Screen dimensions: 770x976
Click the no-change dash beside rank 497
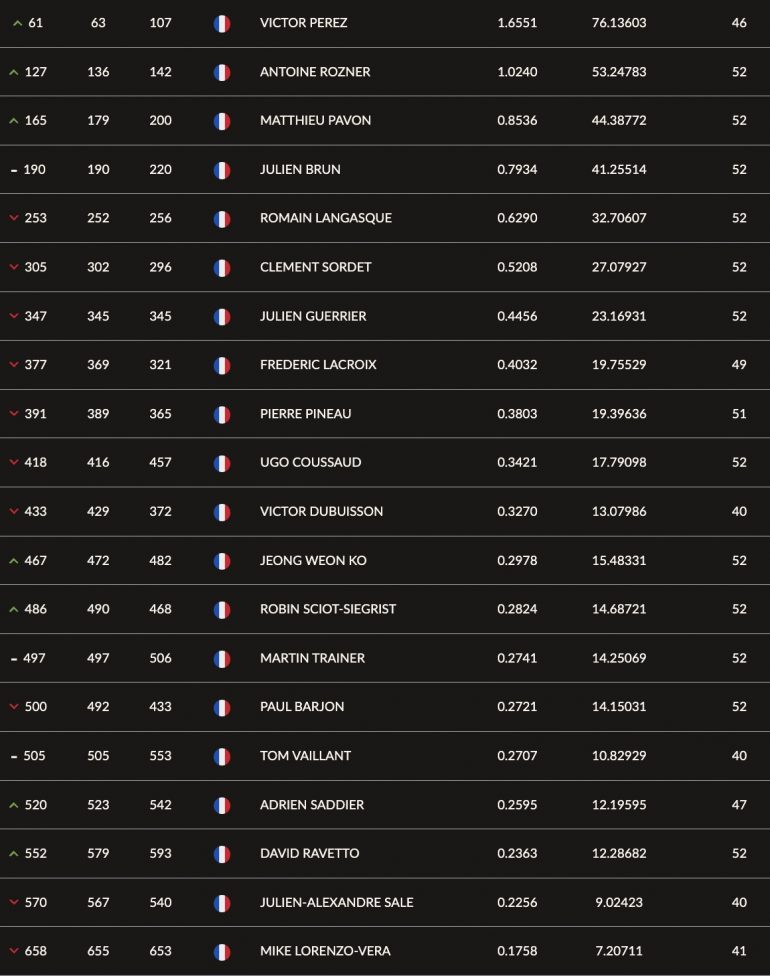14,659
